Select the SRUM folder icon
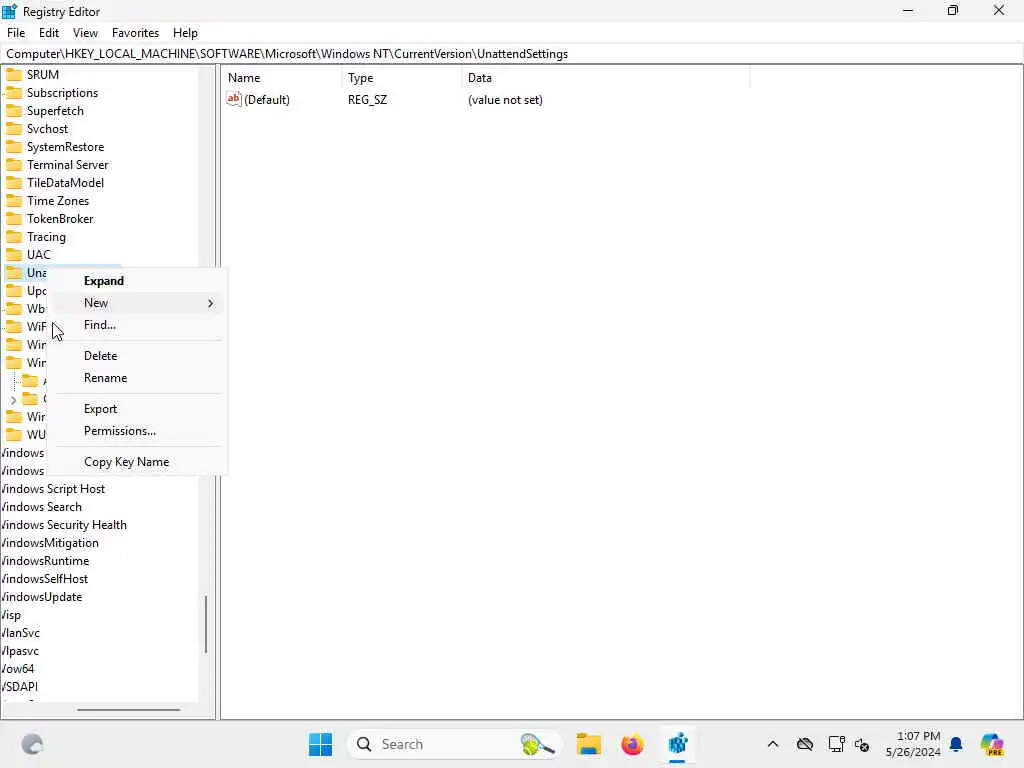1024x768 pixels. [x=14, y=74]
